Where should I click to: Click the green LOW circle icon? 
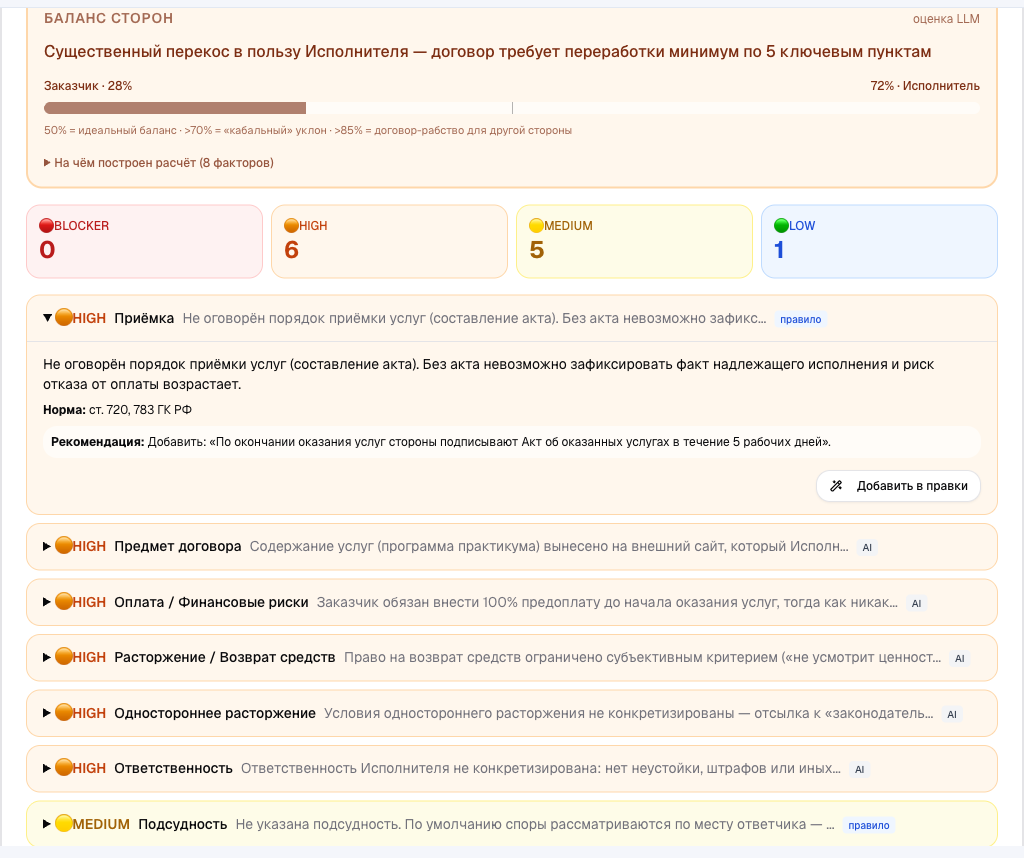point(781,226)
